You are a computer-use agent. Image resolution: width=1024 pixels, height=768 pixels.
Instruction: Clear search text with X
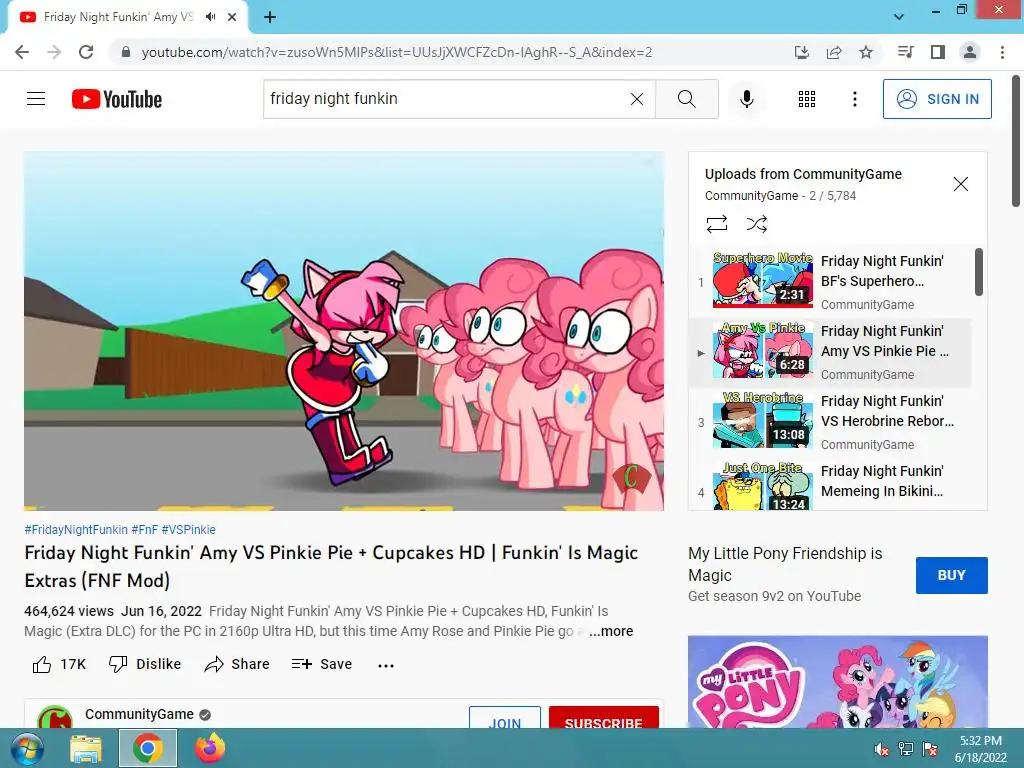click(637, 99)
